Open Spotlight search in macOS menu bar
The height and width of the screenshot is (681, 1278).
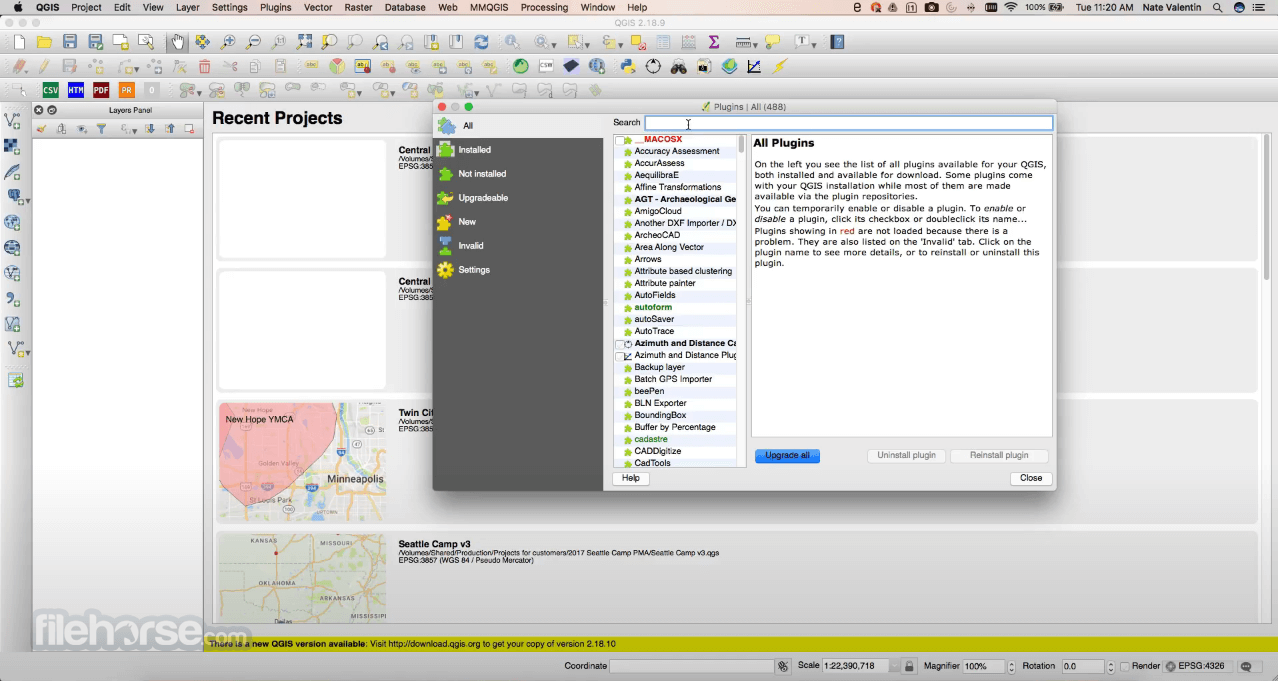coord(1217,7)
